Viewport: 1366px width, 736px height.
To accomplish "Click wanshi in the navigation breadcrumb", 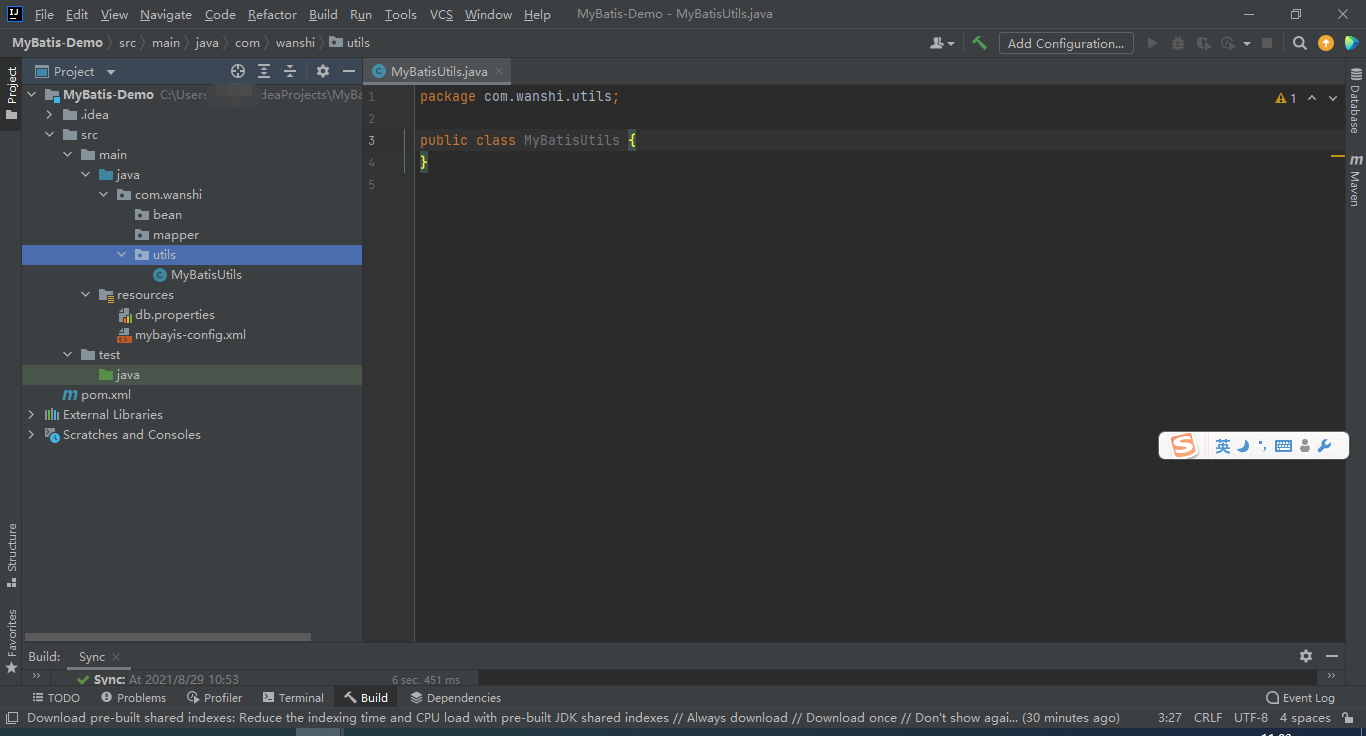I will 295,43.
